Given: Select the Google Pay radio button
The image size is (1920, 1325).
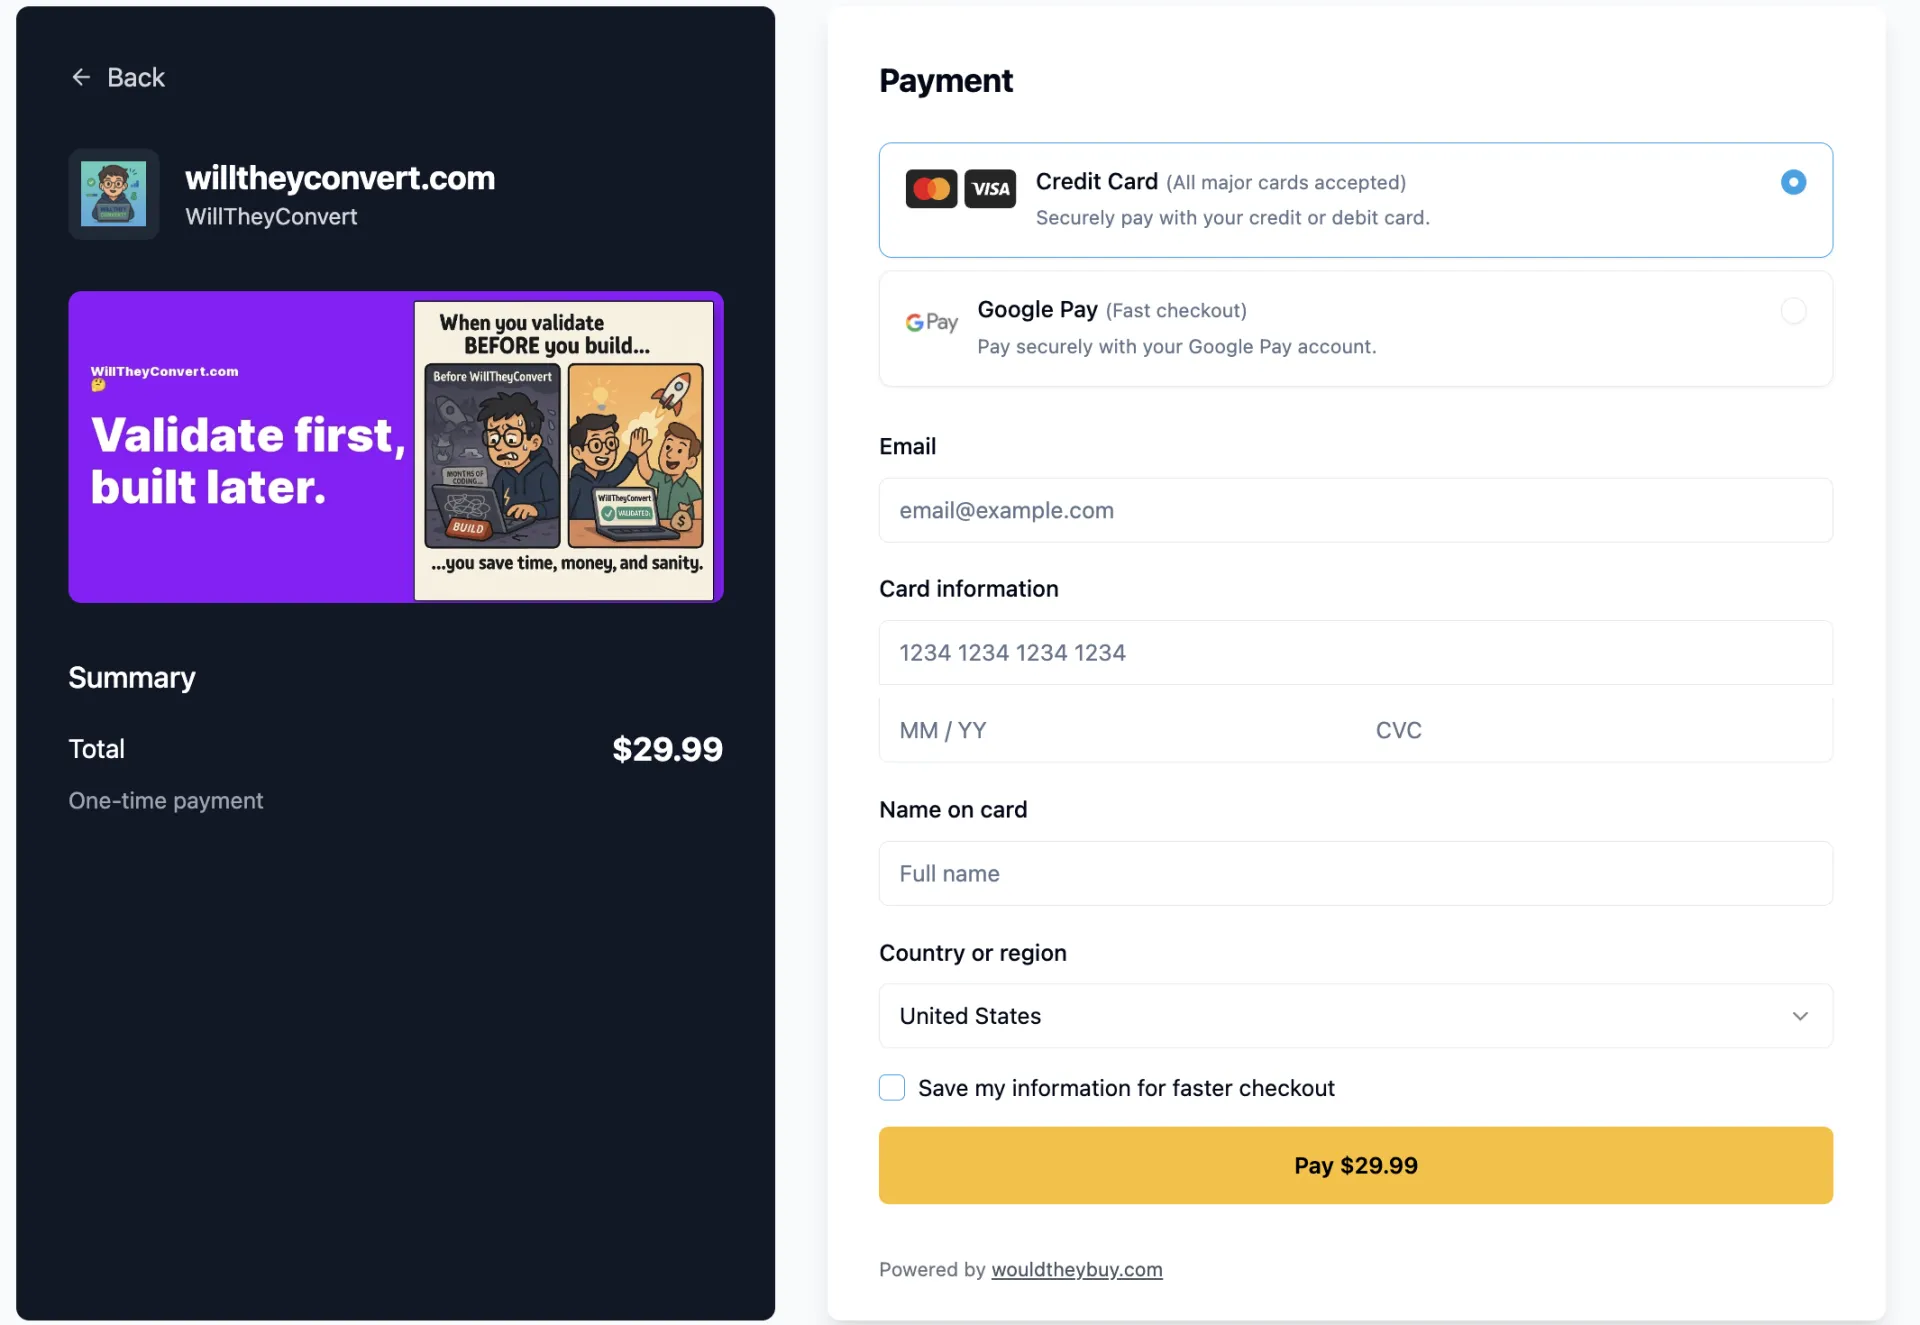Looking at the screenshot, I should 1793,311.
